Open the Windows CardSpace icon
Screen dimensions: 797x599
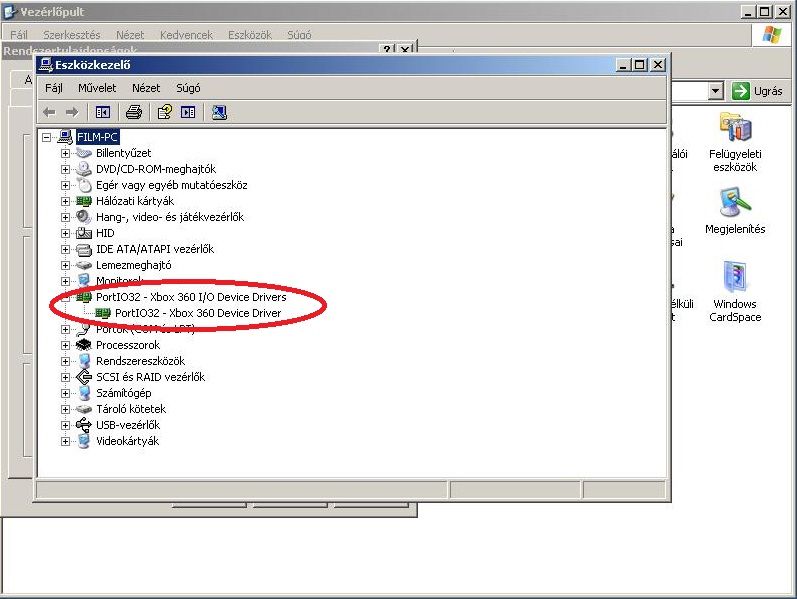(x=735, y=291)
